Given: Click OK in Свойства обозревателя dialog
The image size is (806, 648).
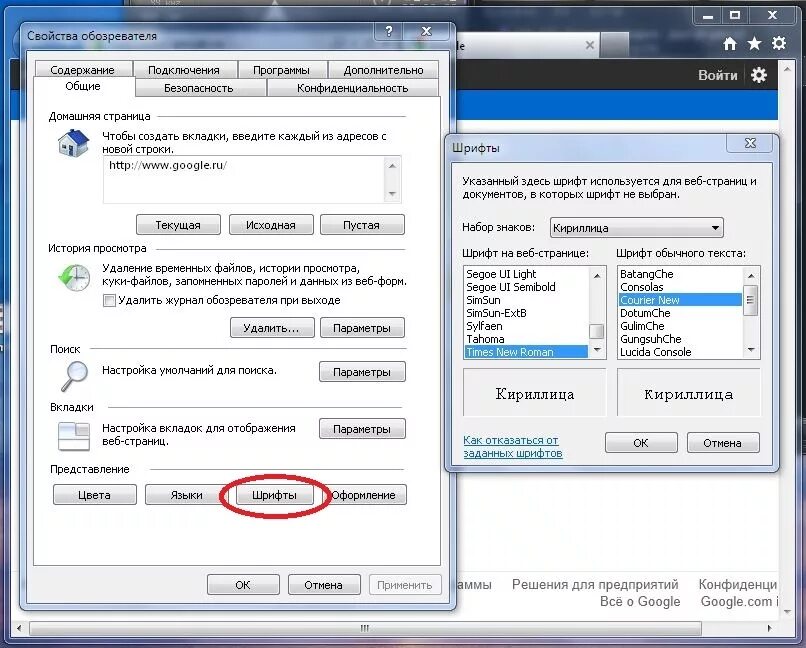Looking at the screenshot, I should coord(243,585).
